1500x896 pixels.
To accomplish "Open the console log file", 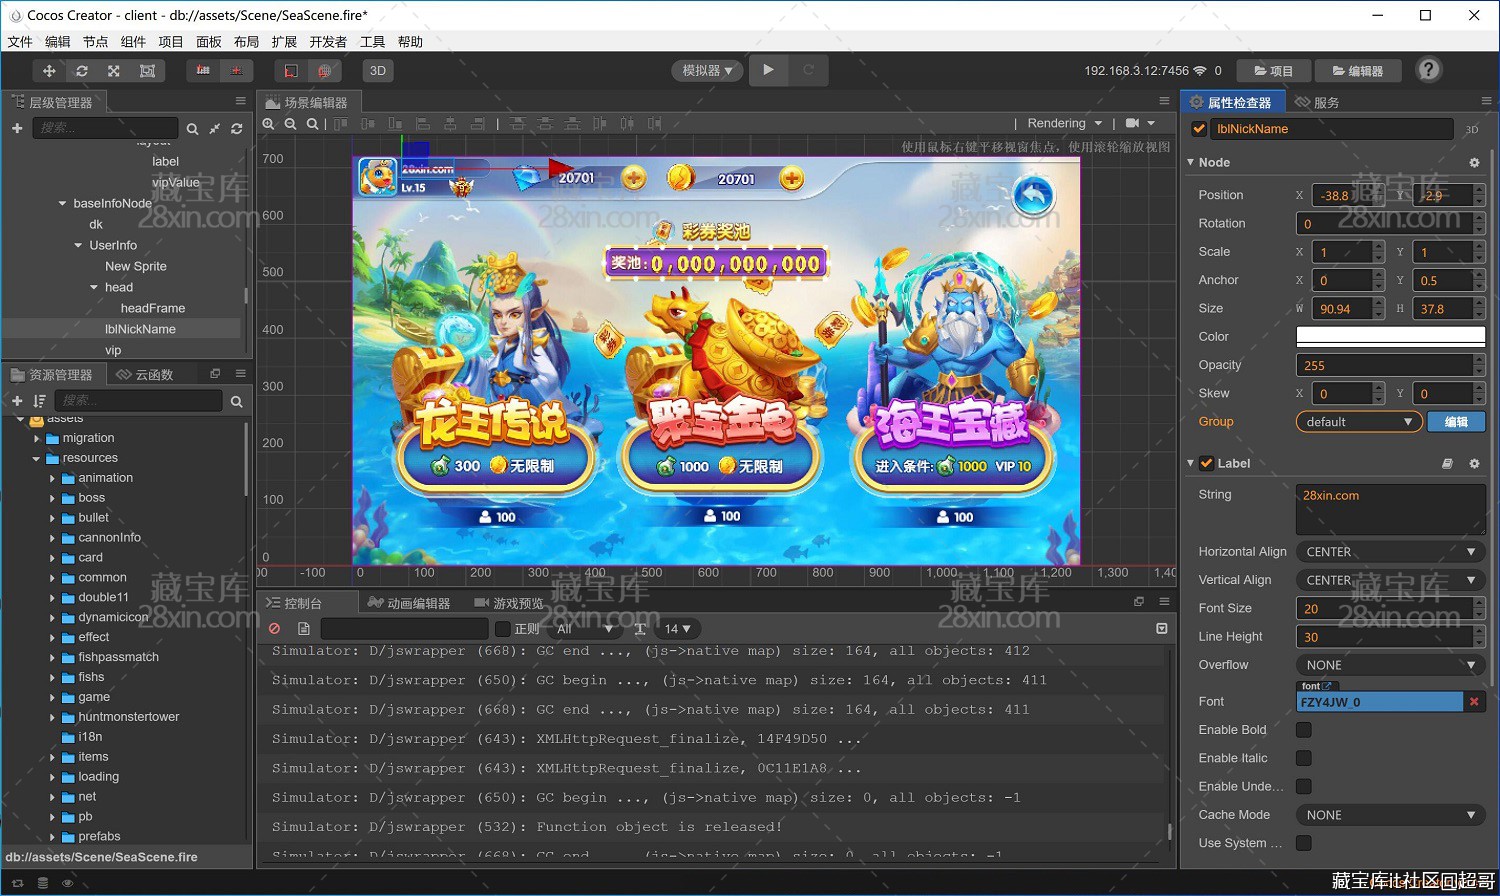I will (304, 629).
